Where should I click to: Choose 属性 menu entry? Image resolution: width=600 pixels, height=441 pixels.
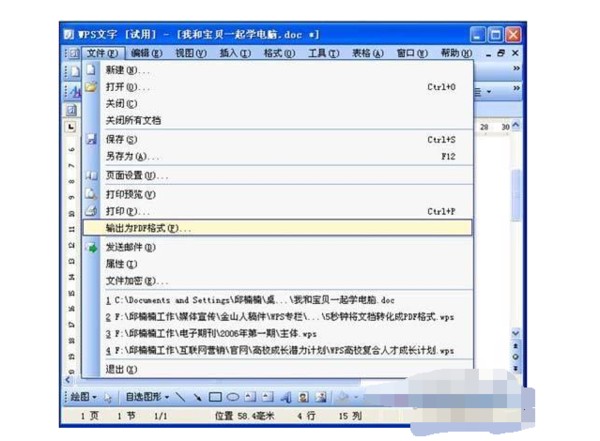pos(278,264)
